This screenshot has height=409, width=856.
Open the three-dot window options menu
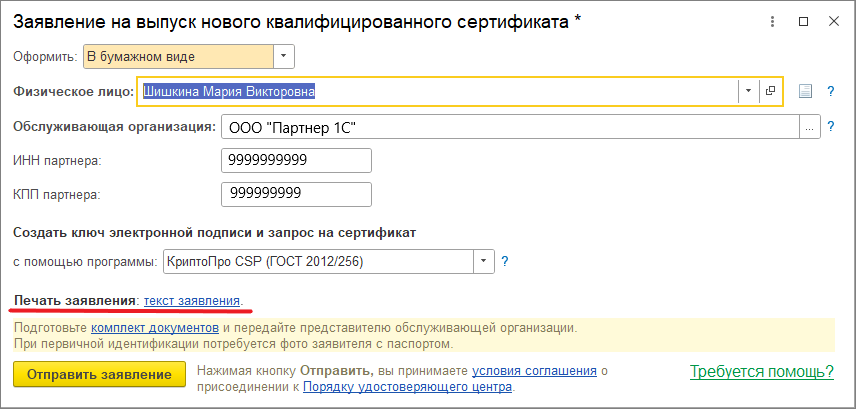tap(771, 22)
